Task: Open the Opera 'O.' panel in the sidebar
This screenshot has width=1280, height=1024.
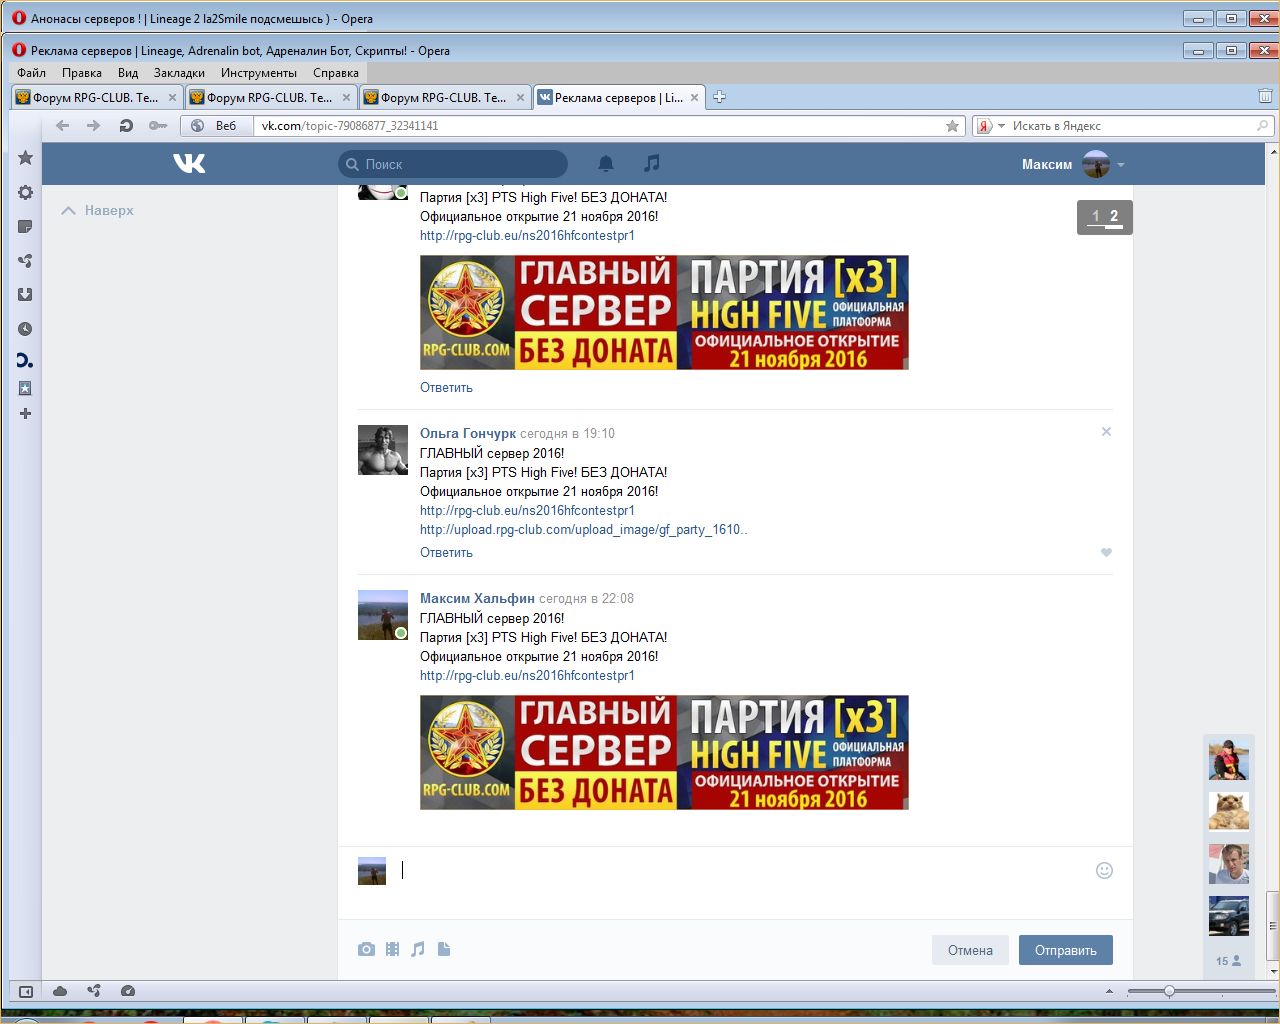Action: [25, 361]
